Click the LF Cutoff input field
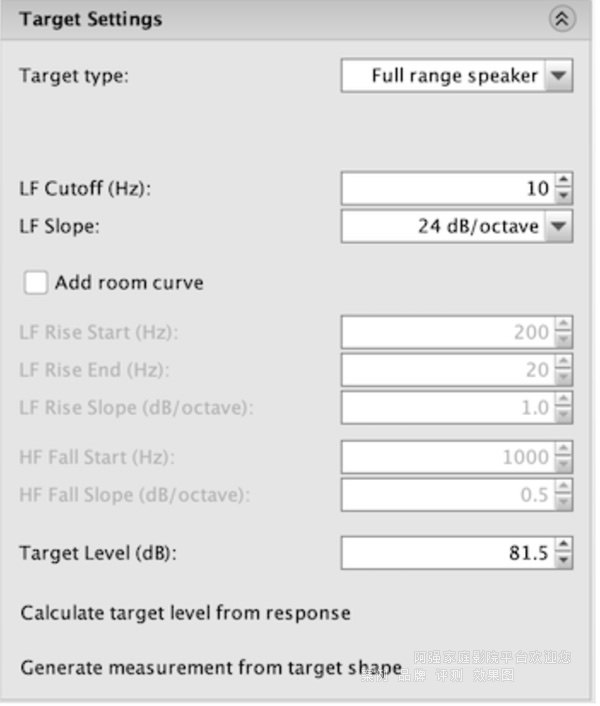Screen dimensions: 600x706 [x=447, y=188]
